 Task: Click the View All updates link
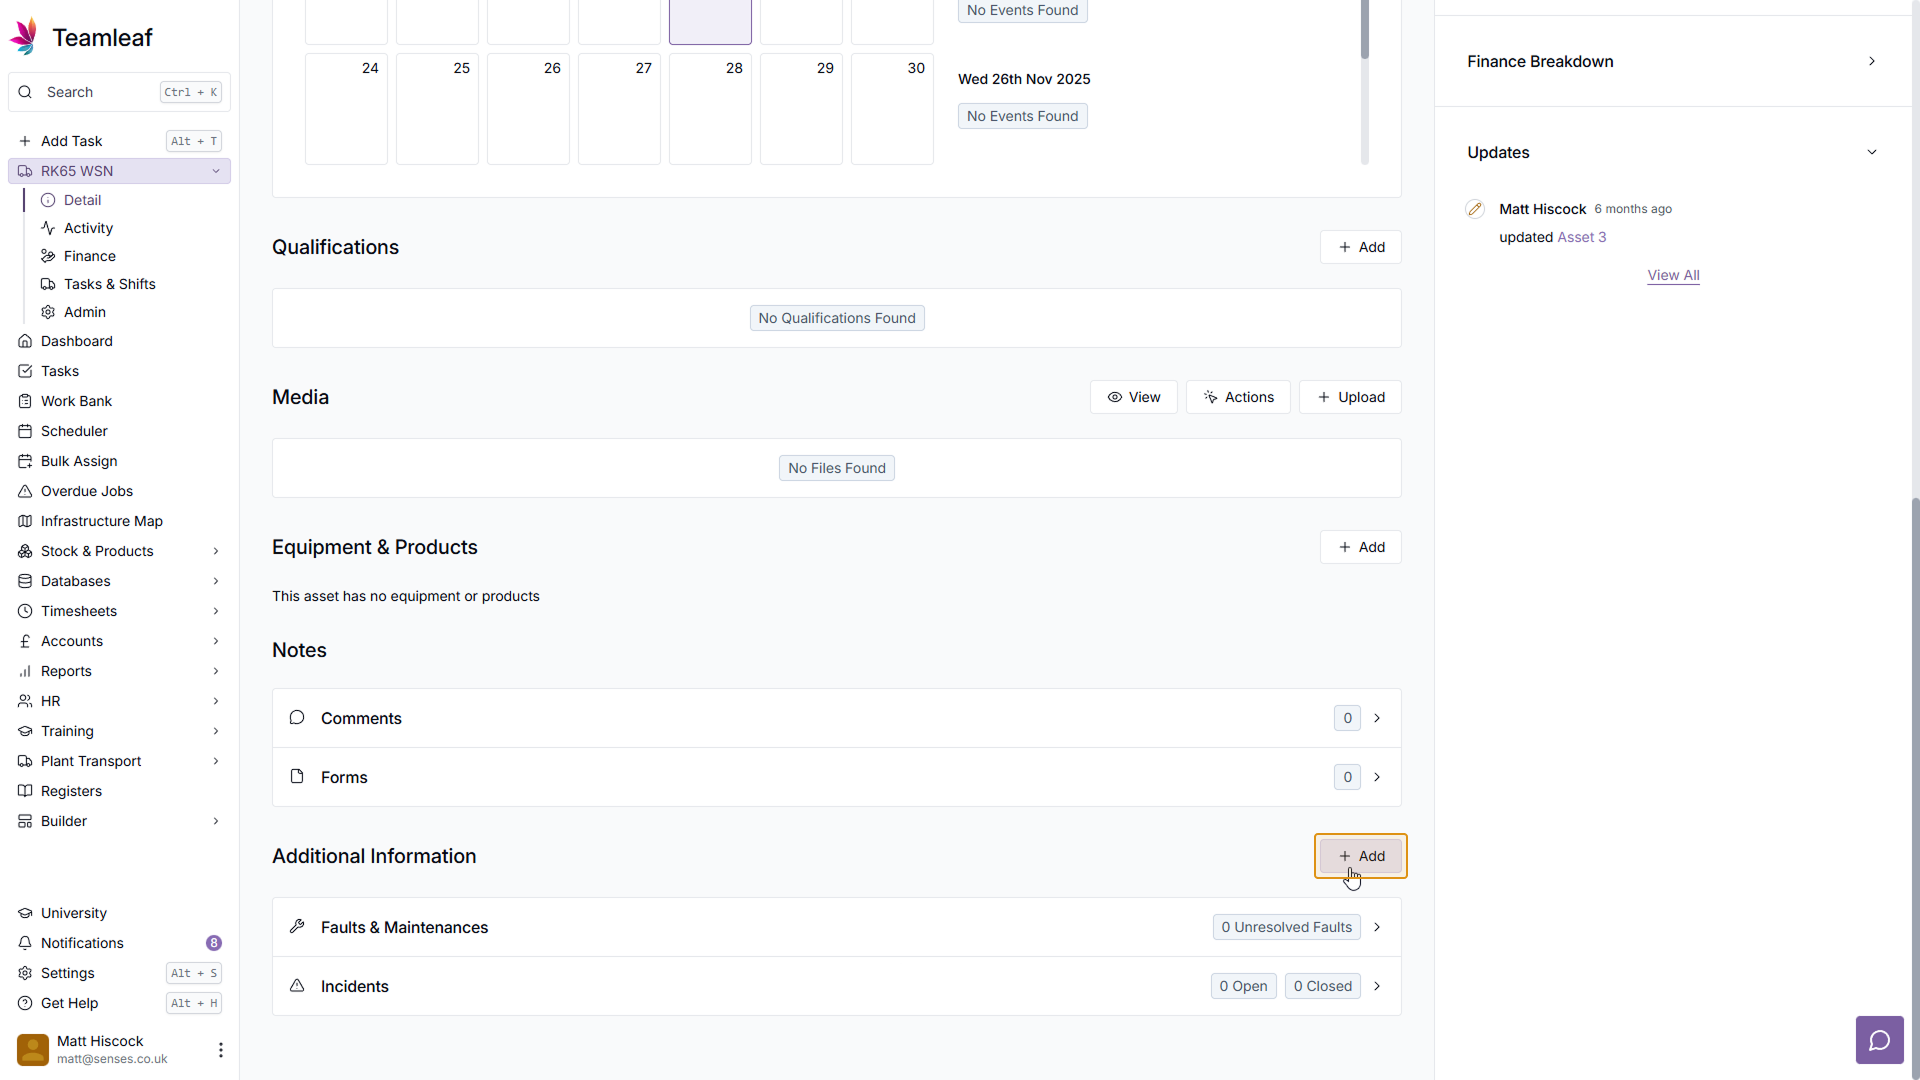(x=1673, y=275)
